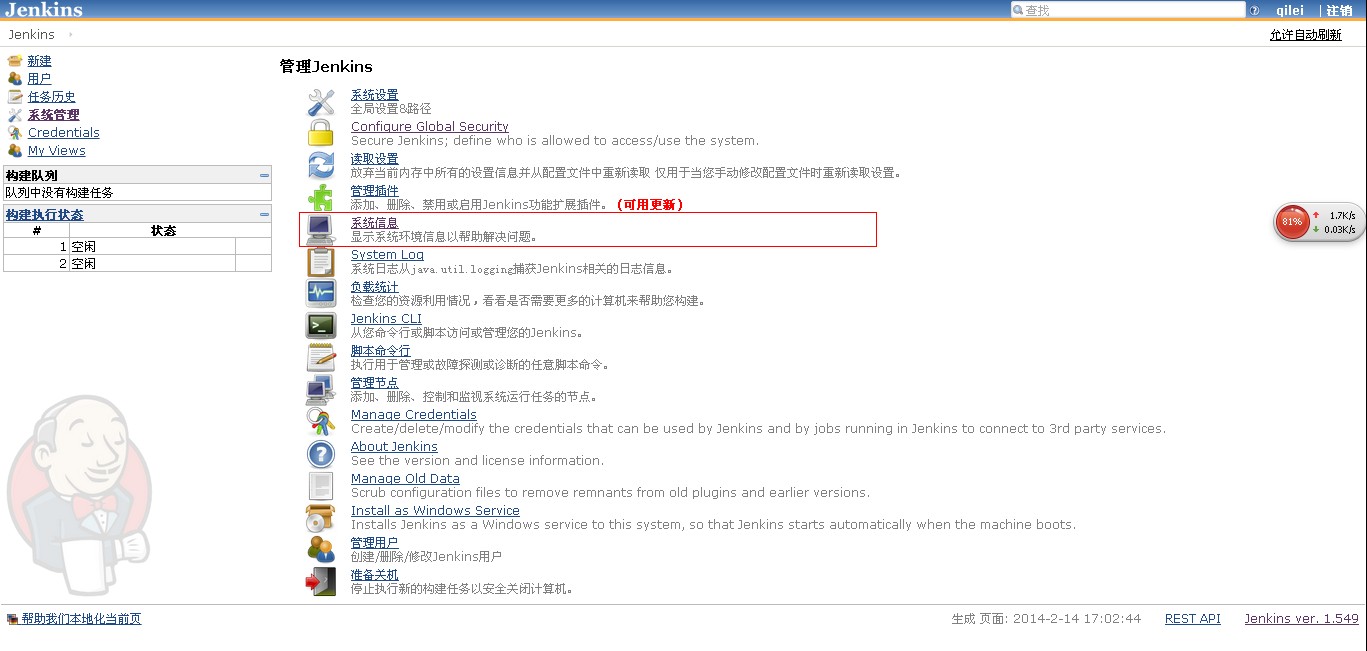Click the installer disc icon for Windows Service
Image resolution: width=1367 pixels, height=651 pixels.
[321, 518]
